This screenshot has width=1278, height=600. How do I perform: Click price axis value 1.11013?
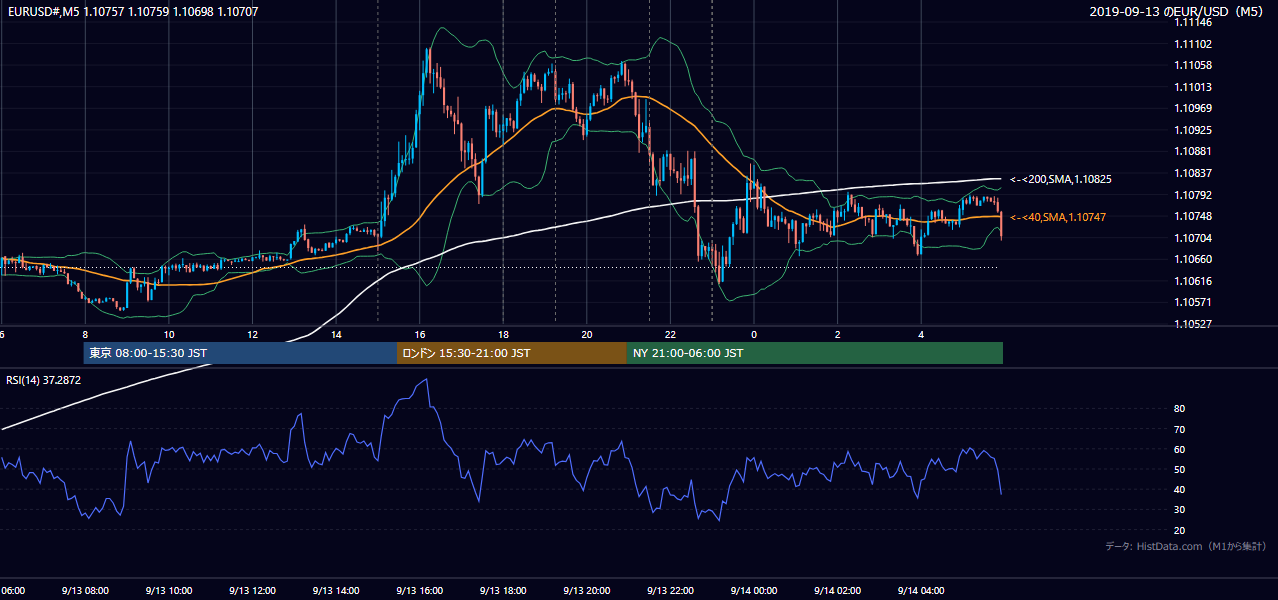point(1192,87)
